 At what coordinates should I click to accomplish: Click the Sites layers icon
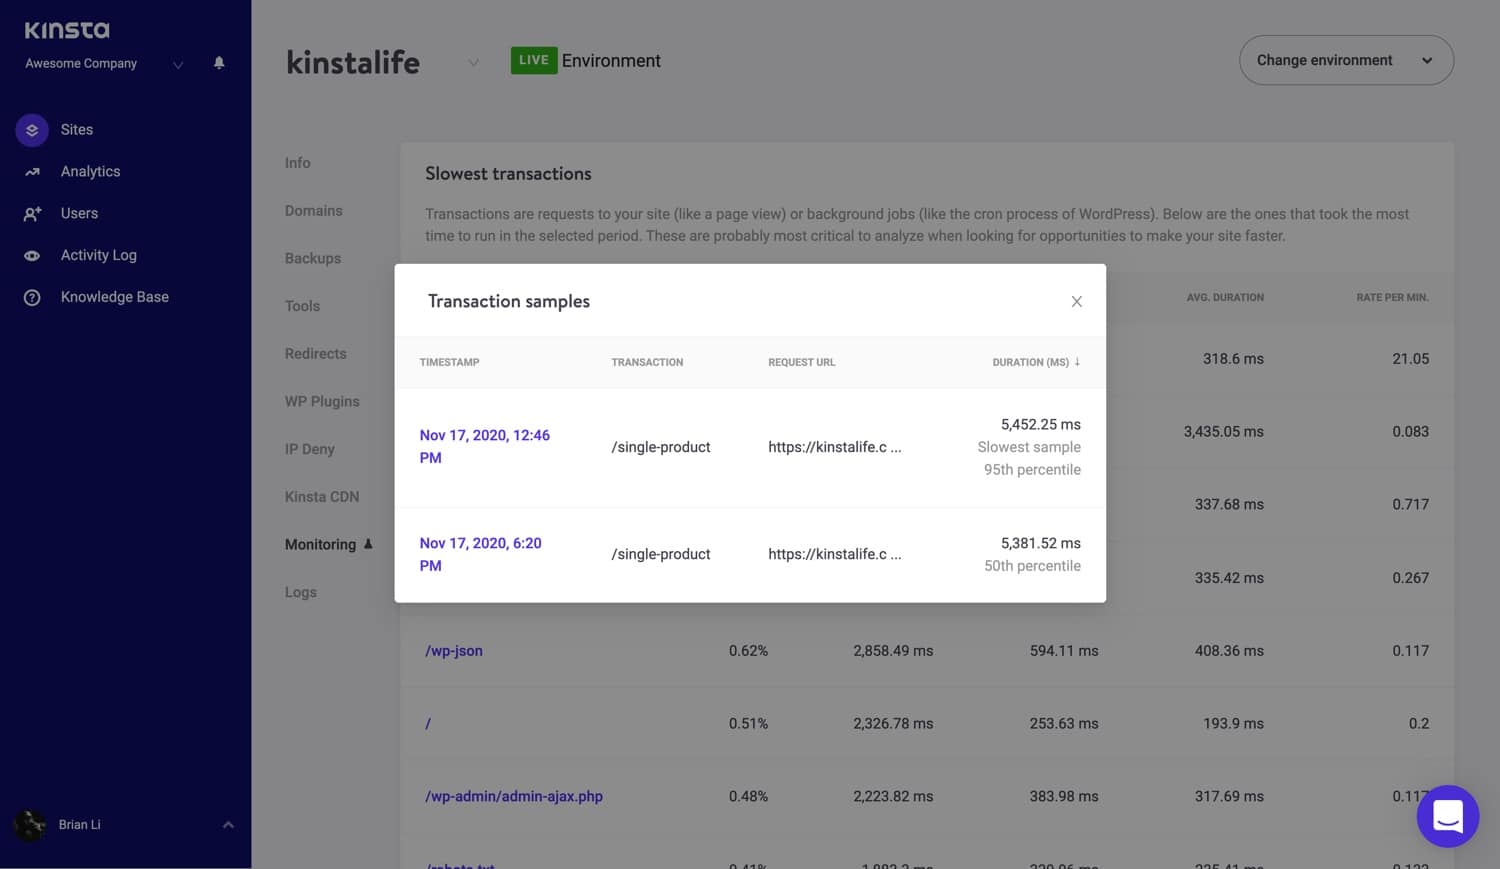click(32, 130)
